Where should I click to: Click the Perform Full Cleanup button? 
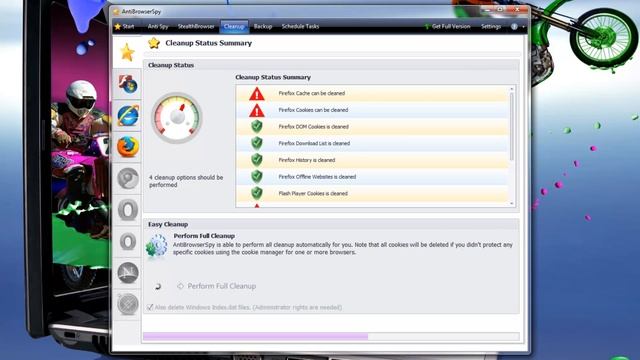(217, 286)
